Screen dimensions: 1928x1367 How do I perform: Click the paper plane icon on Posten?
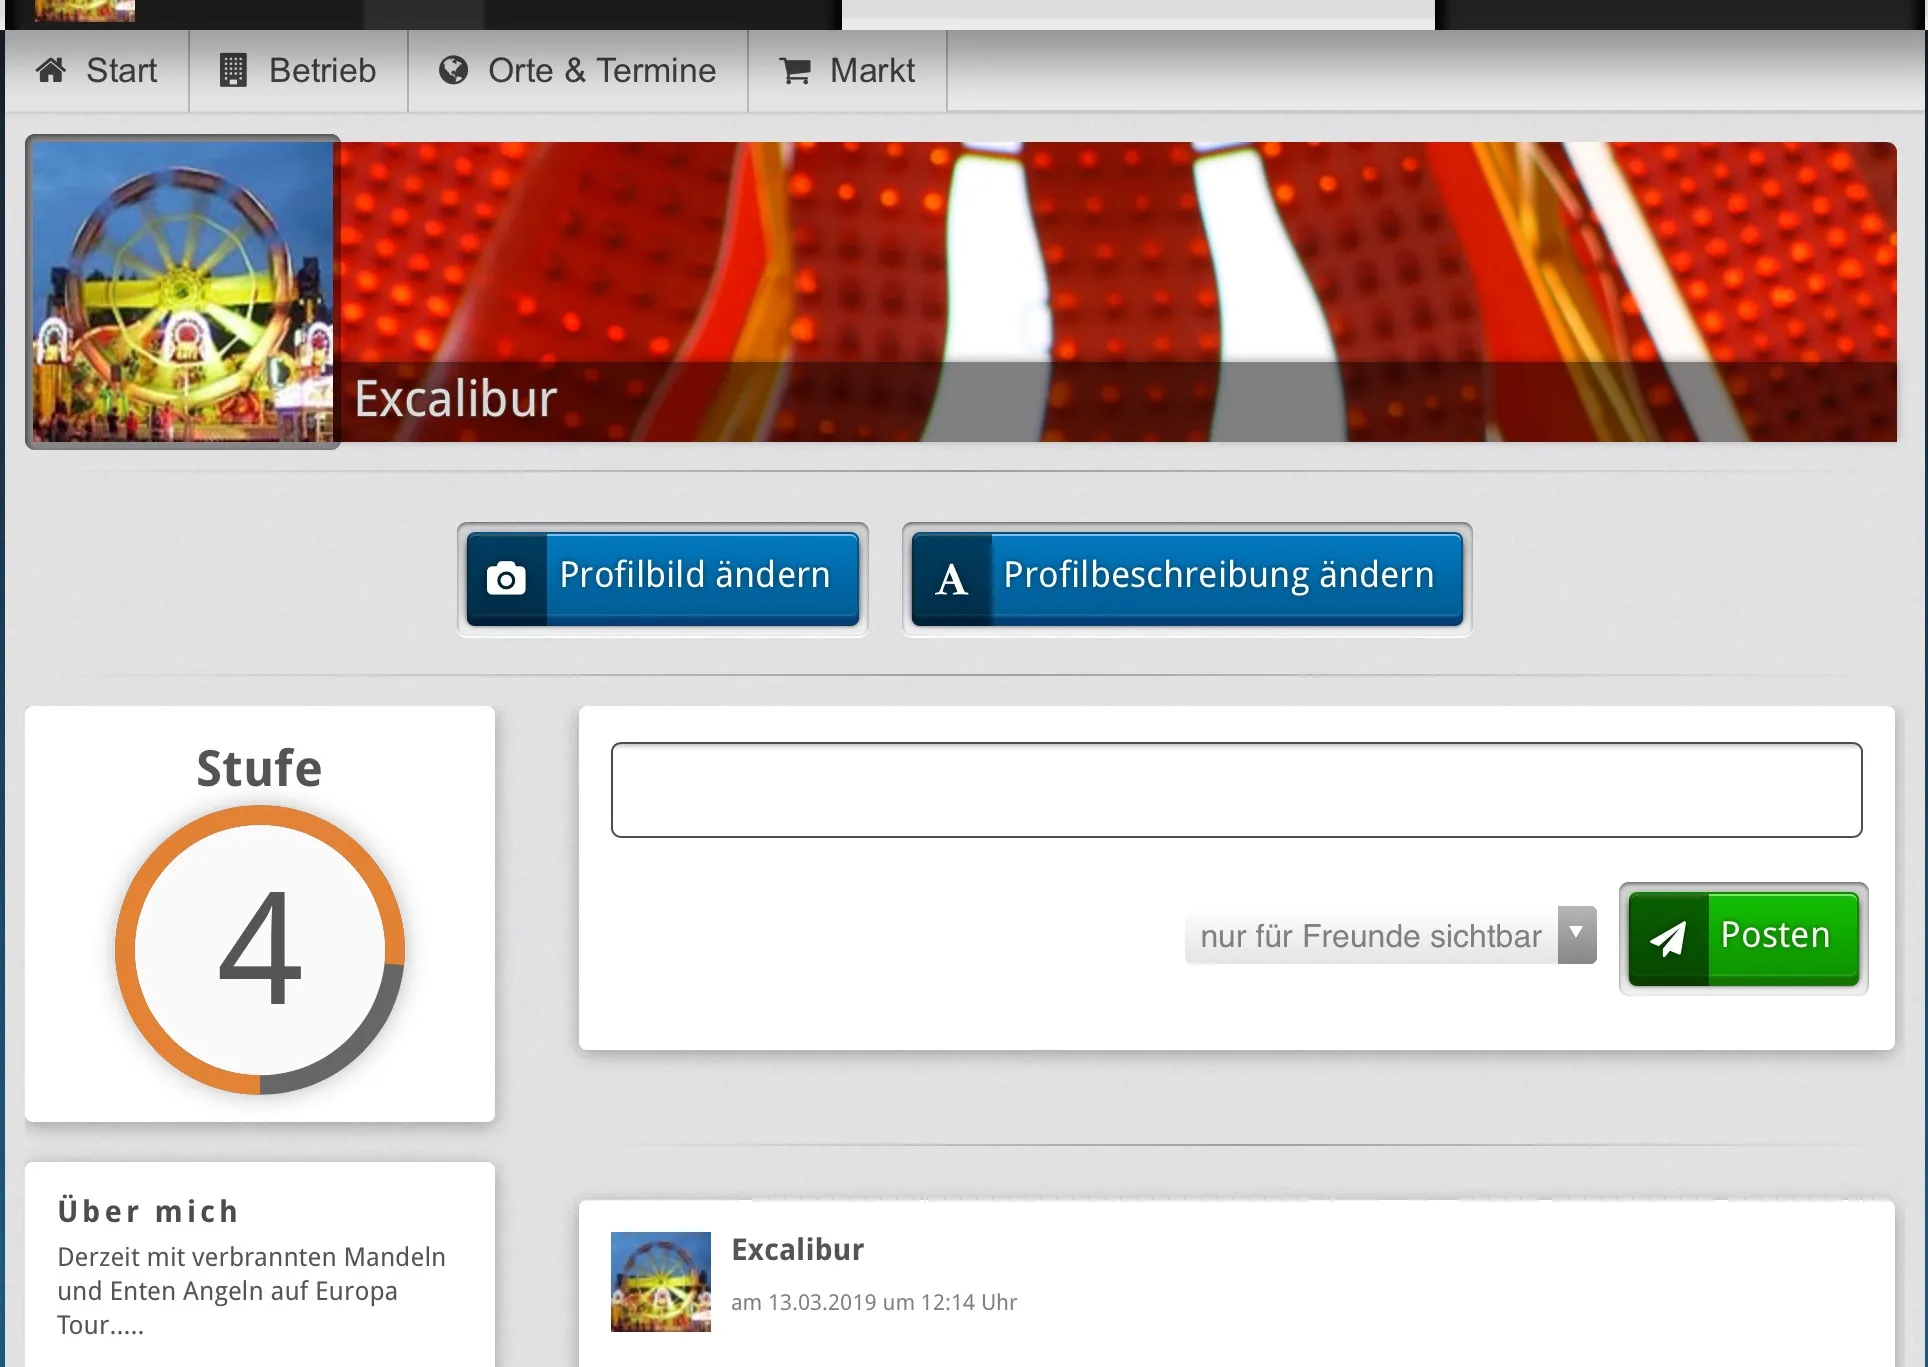tap(1668, 938)
